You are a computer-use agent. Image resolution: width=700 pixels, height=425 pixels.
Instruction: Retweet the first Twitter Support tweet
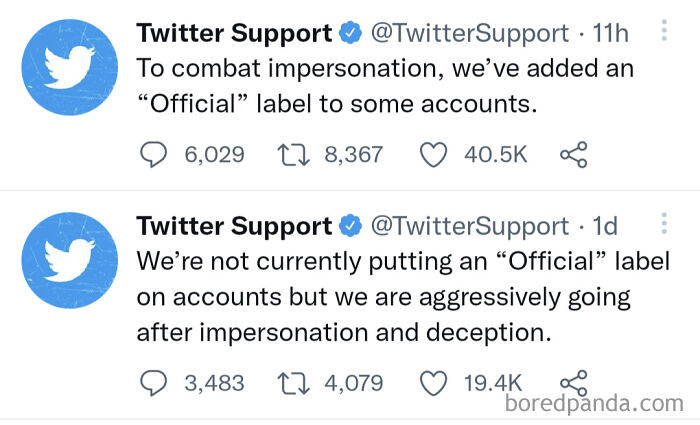291,154
